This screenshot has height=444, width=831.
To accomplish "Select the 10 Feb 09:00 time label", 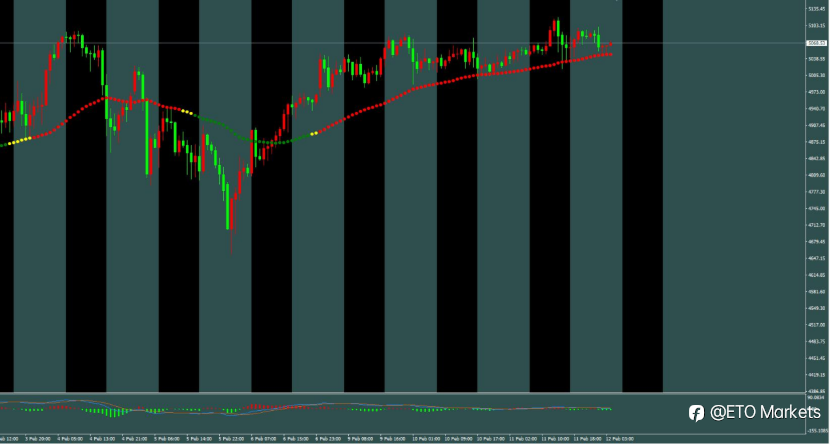I will [458, 439].
